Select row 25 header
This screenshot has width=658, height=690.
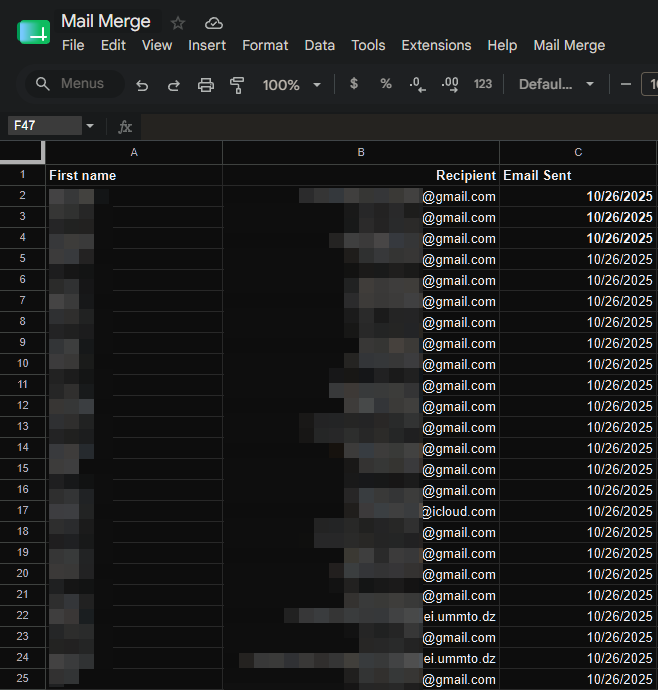point(22,679)
